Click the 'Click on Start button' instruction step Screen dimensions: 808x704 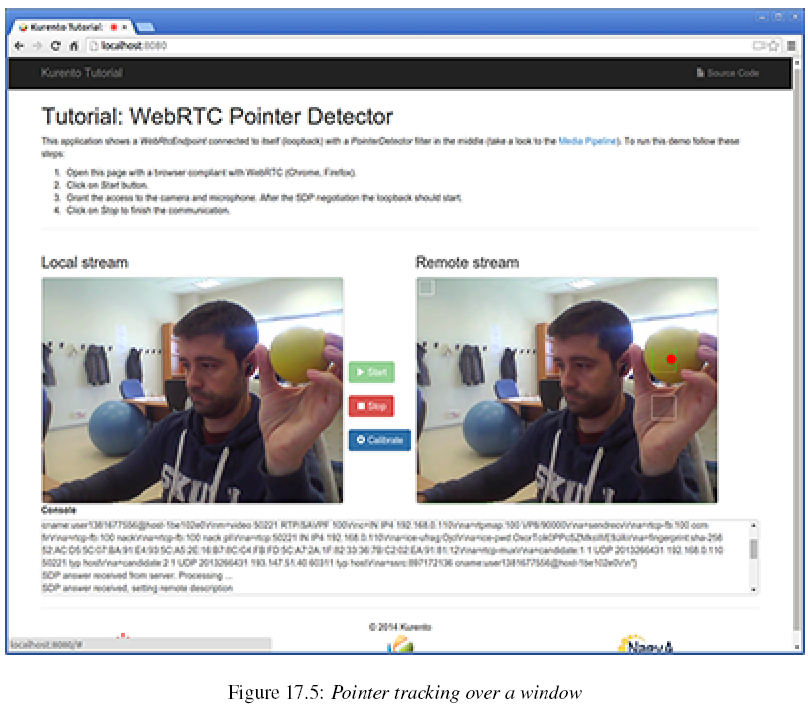107,185
